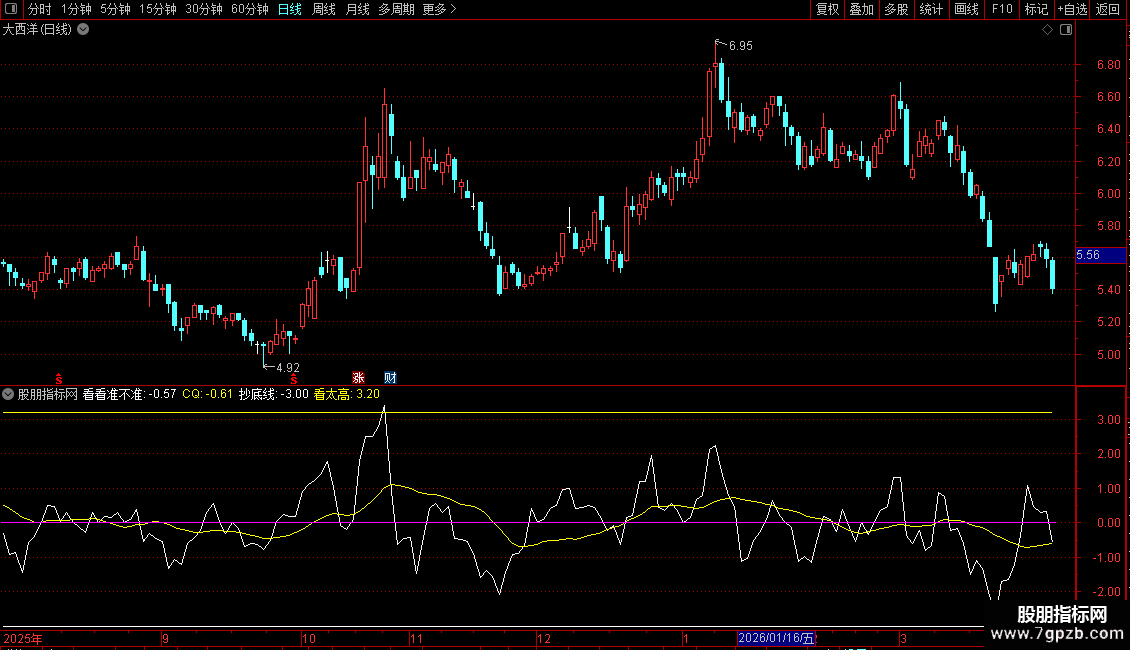Screen dimensions: 1130x650
Task: Click the blue 财 financial marker
Action: [390, 378]
